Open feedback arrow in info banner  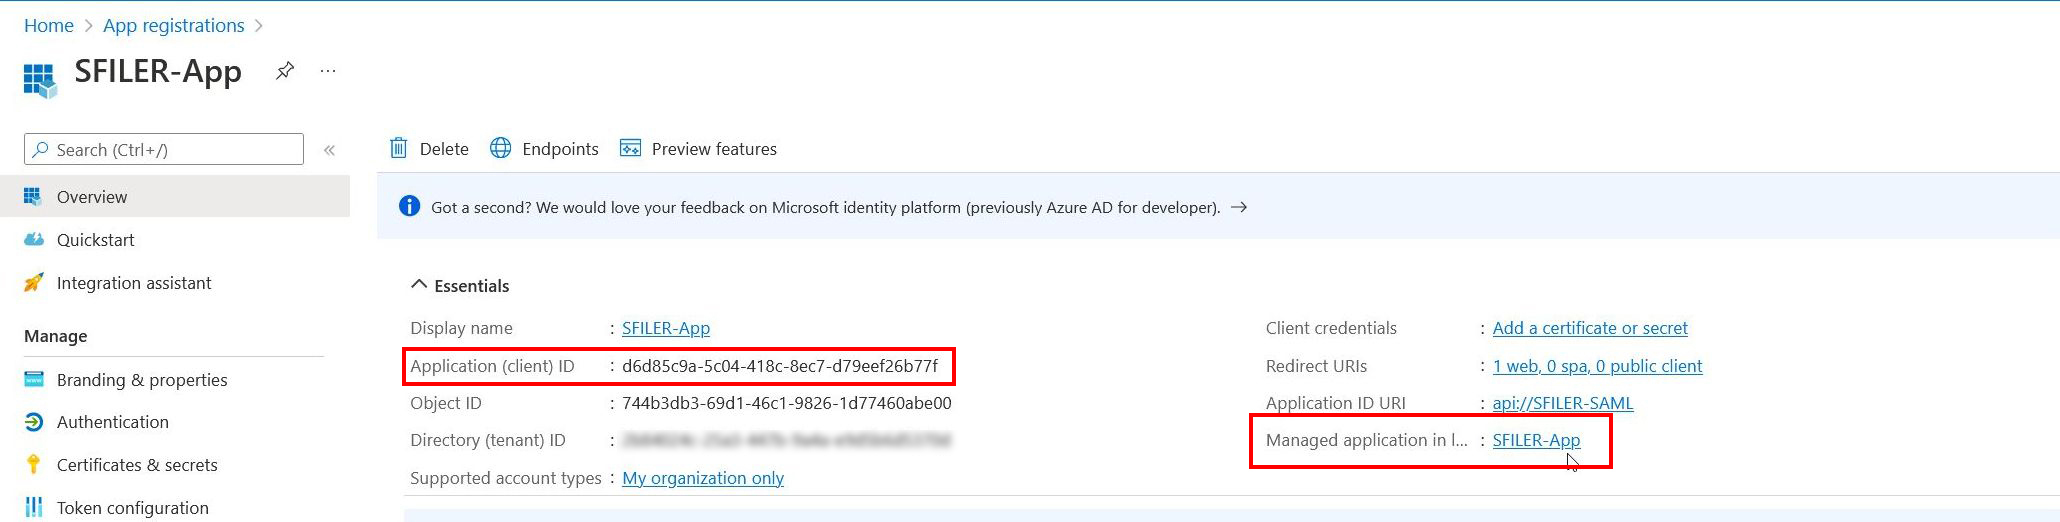[1239, 207]
